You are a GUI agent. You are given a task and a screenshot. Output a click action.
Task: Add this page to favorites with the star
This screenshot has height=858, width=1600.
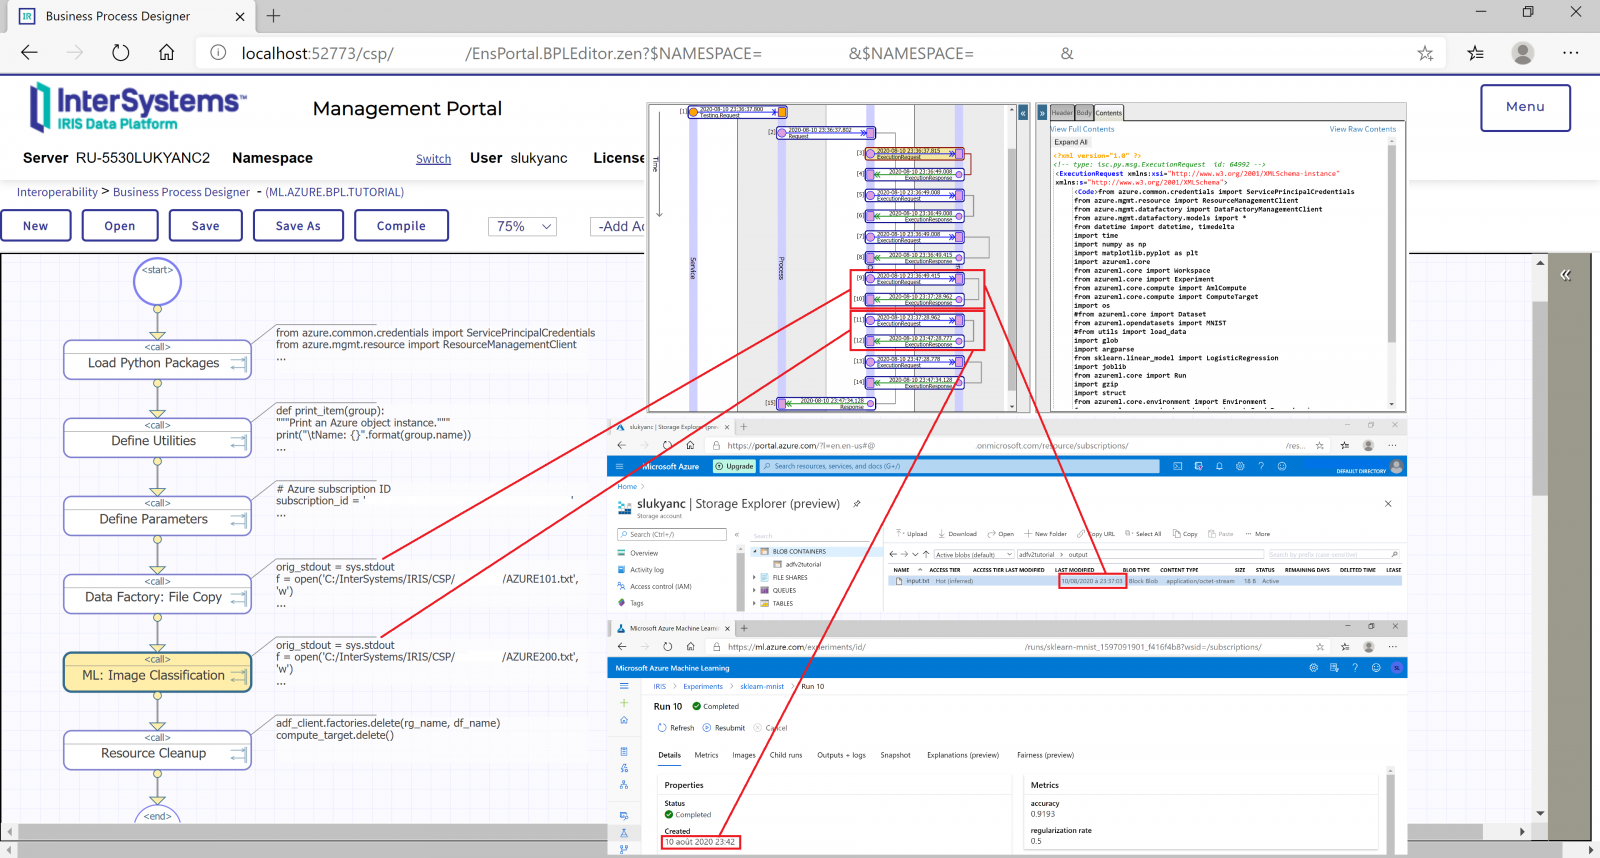[1425, 53]
